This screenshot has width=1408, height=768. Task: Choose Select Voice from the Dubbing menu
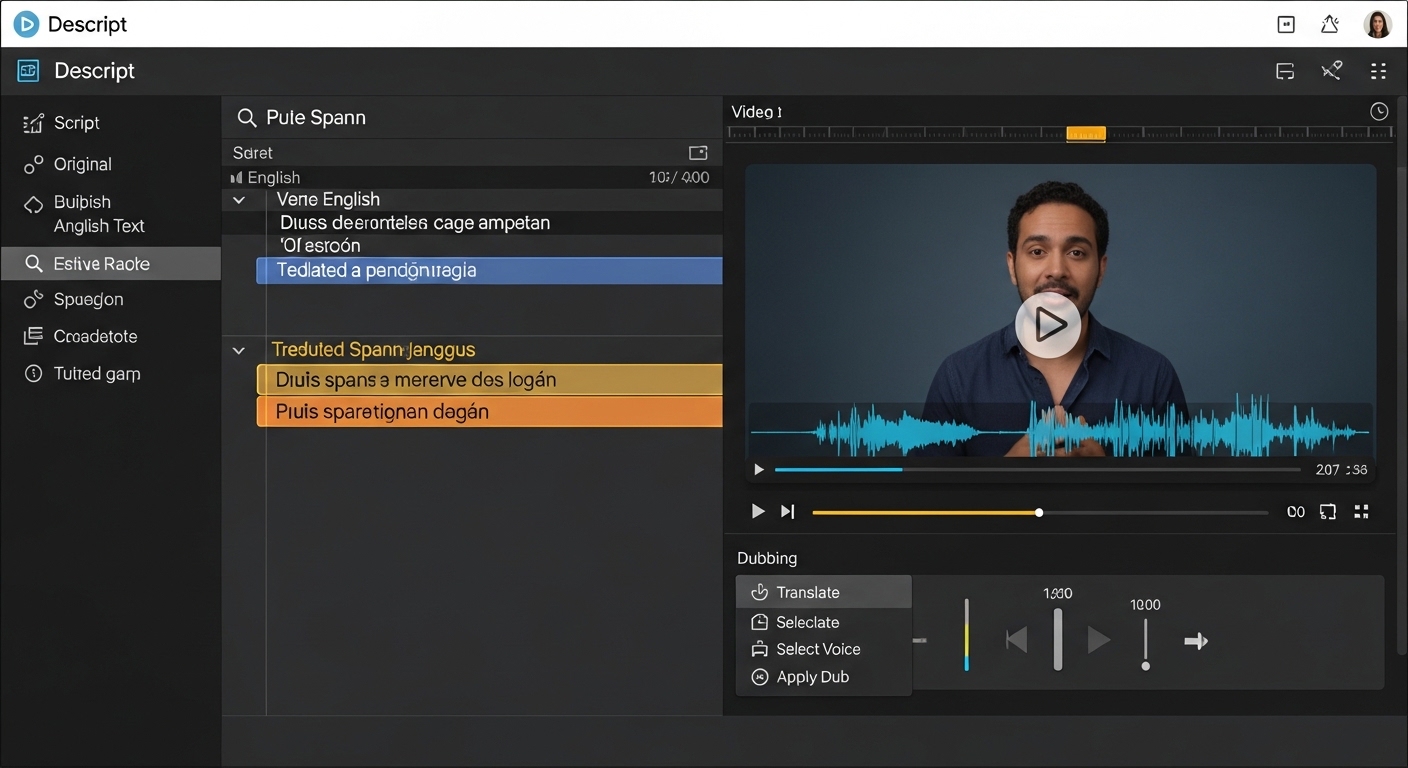[x=818, y=649]
